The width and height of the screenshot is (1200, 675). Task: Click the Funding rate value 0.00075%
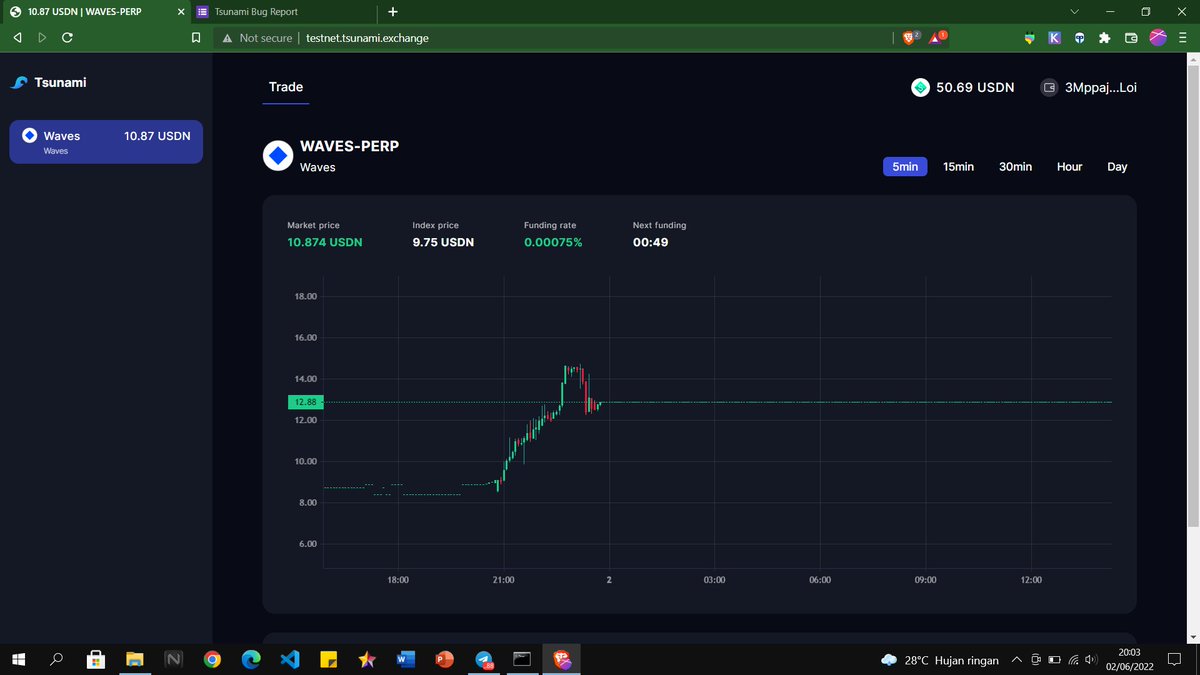point(553,242)
